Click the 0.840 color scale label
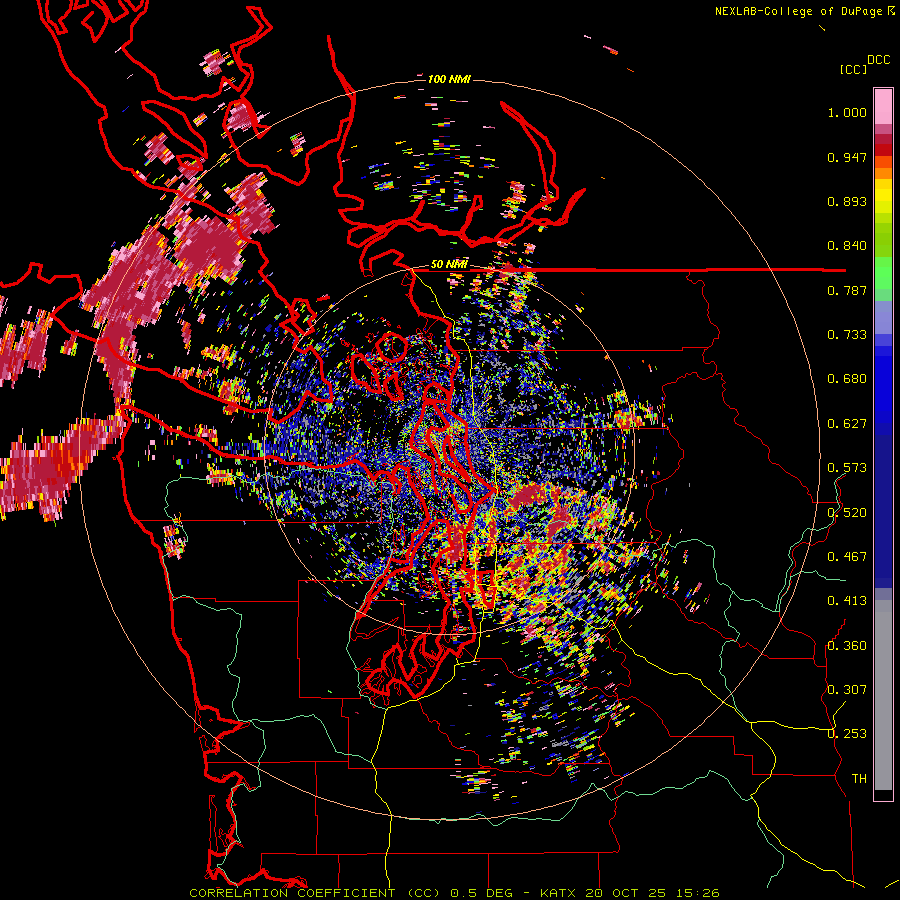The height and width of the screenshot is (900, 900). pos(847,246)
